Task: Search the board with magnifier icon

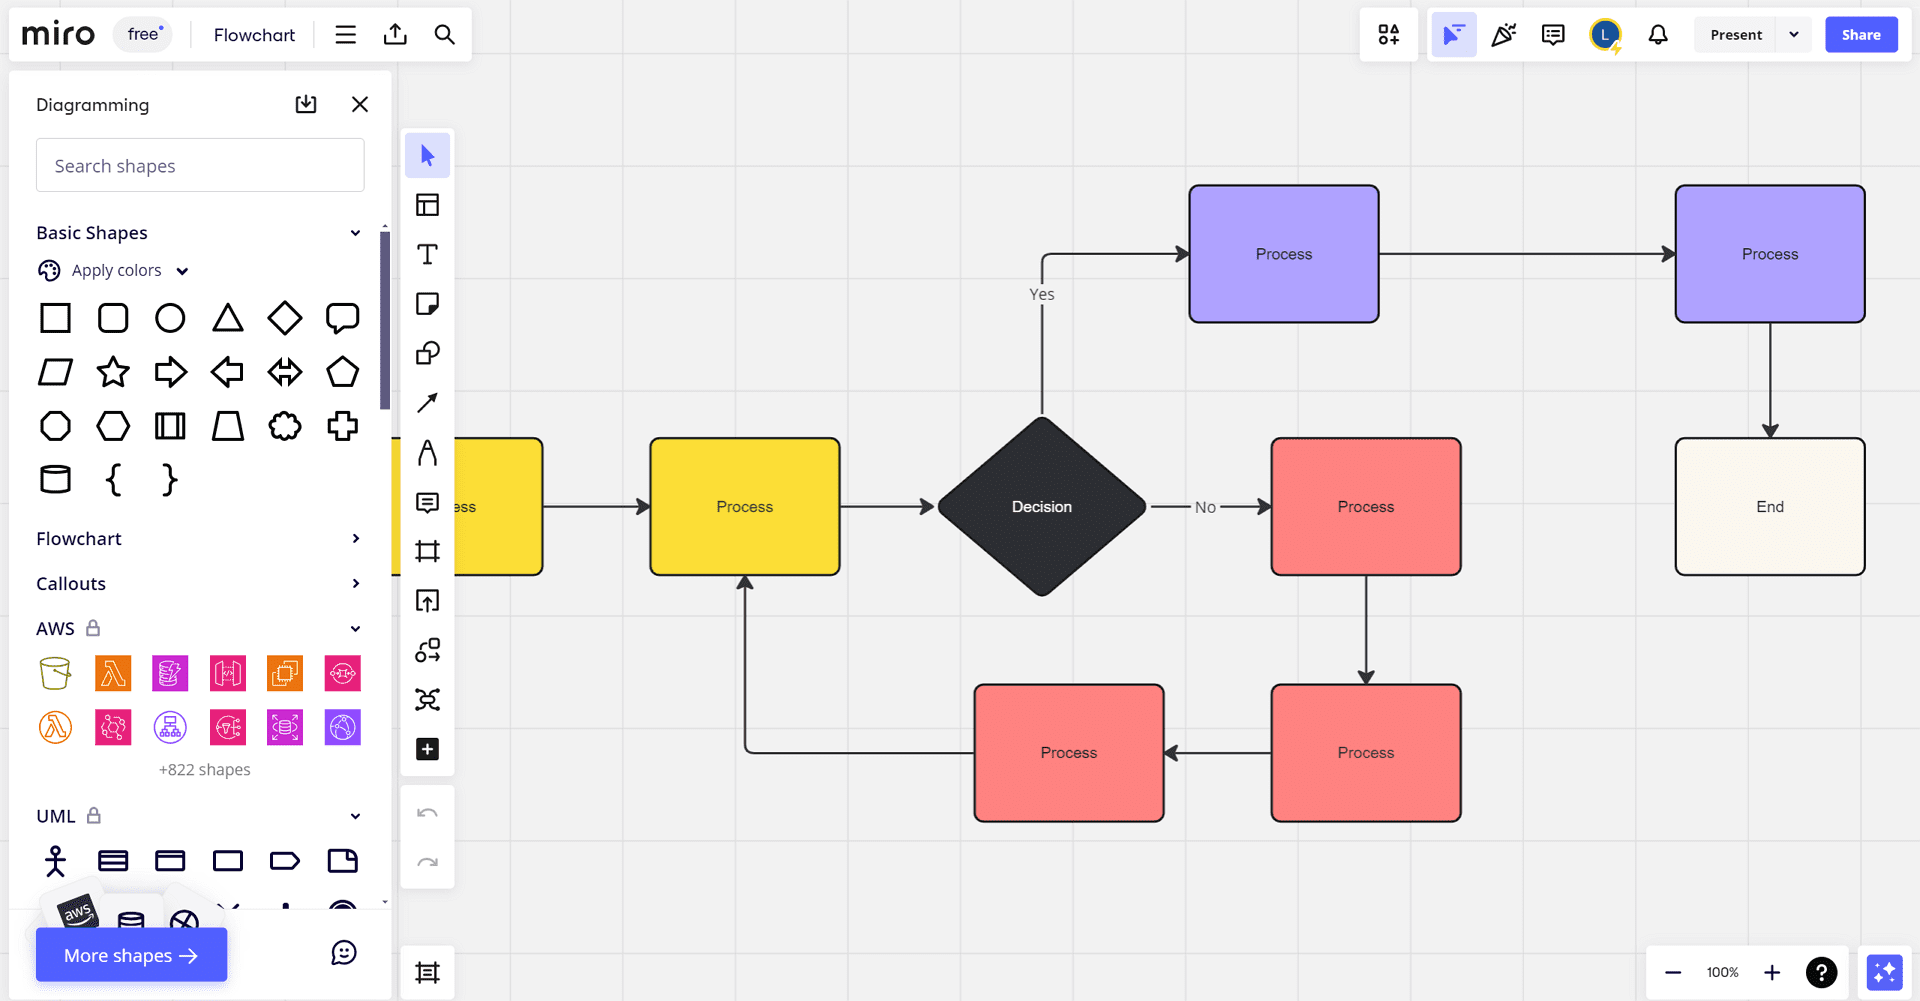Action: tap(445, 35)
